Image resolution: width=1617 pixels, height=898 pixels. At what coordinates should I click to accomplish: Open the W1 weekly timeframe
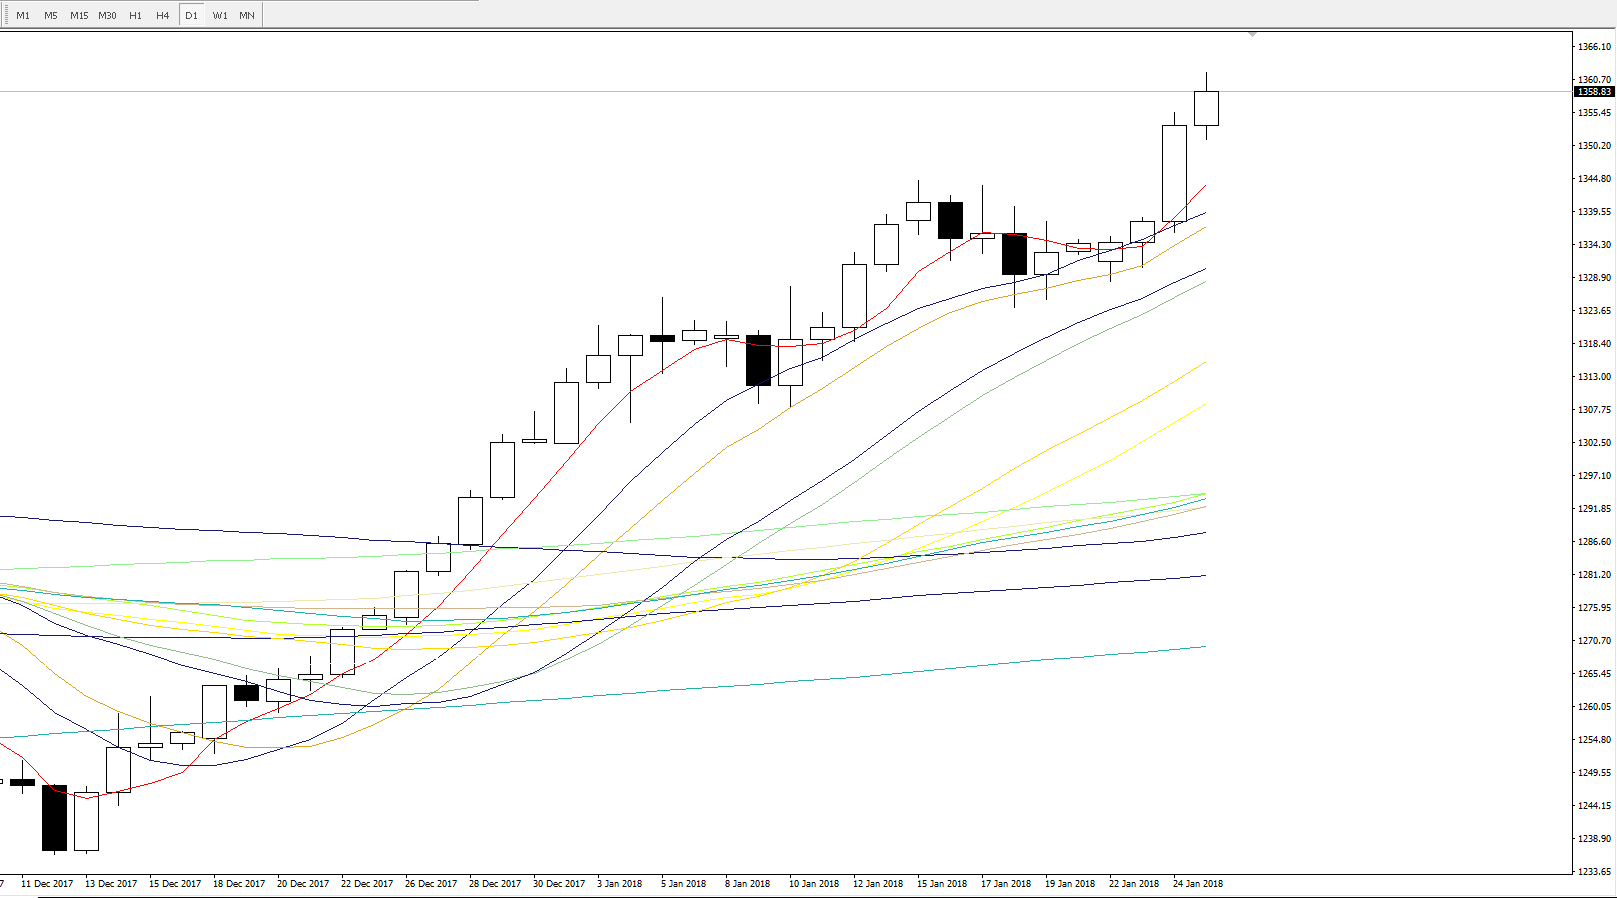tap(220, 15)
